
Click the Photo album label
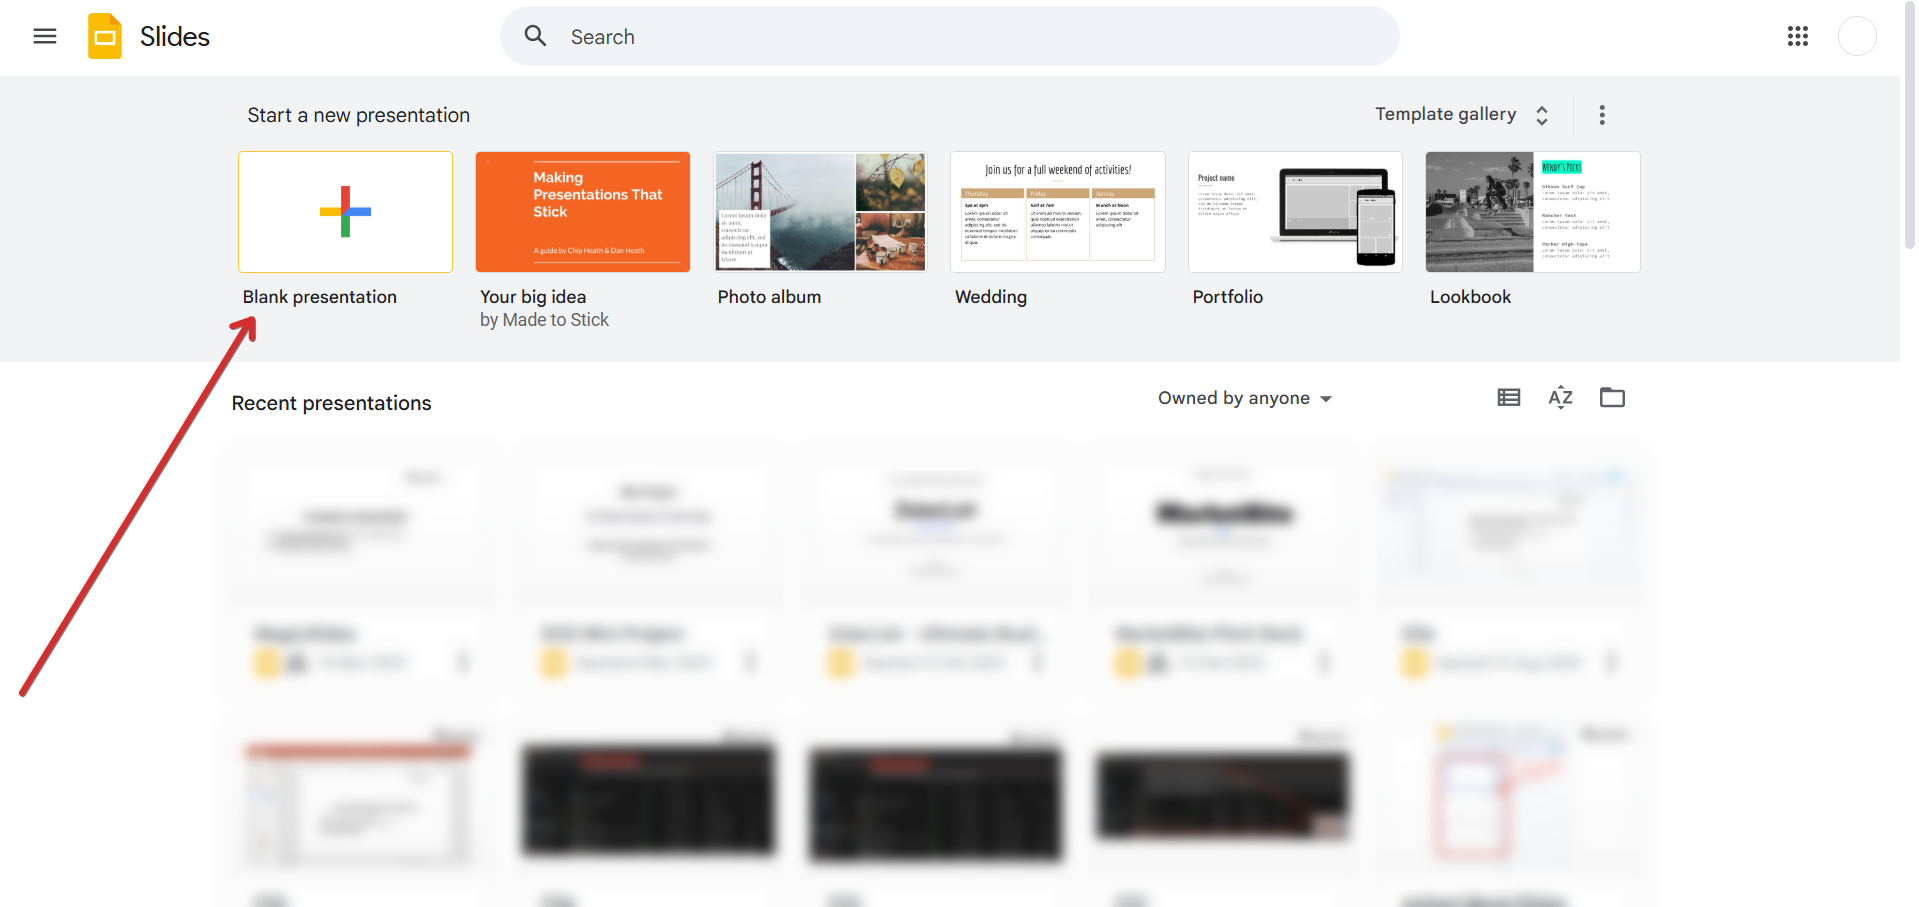(769, 297)
